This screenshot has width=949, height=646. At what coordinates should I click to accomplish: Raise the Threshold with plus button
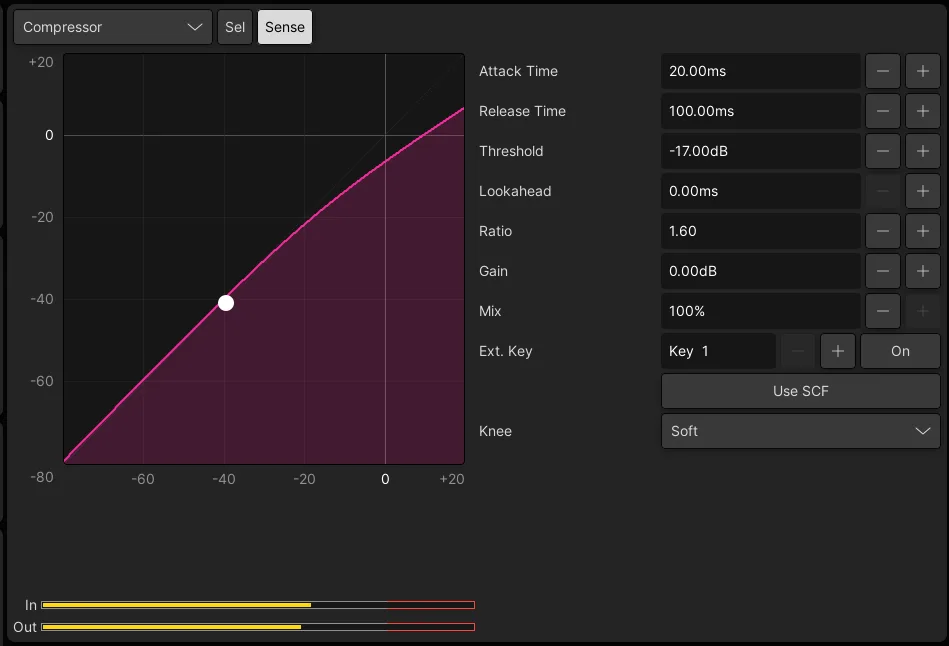(x=922, y=151)
